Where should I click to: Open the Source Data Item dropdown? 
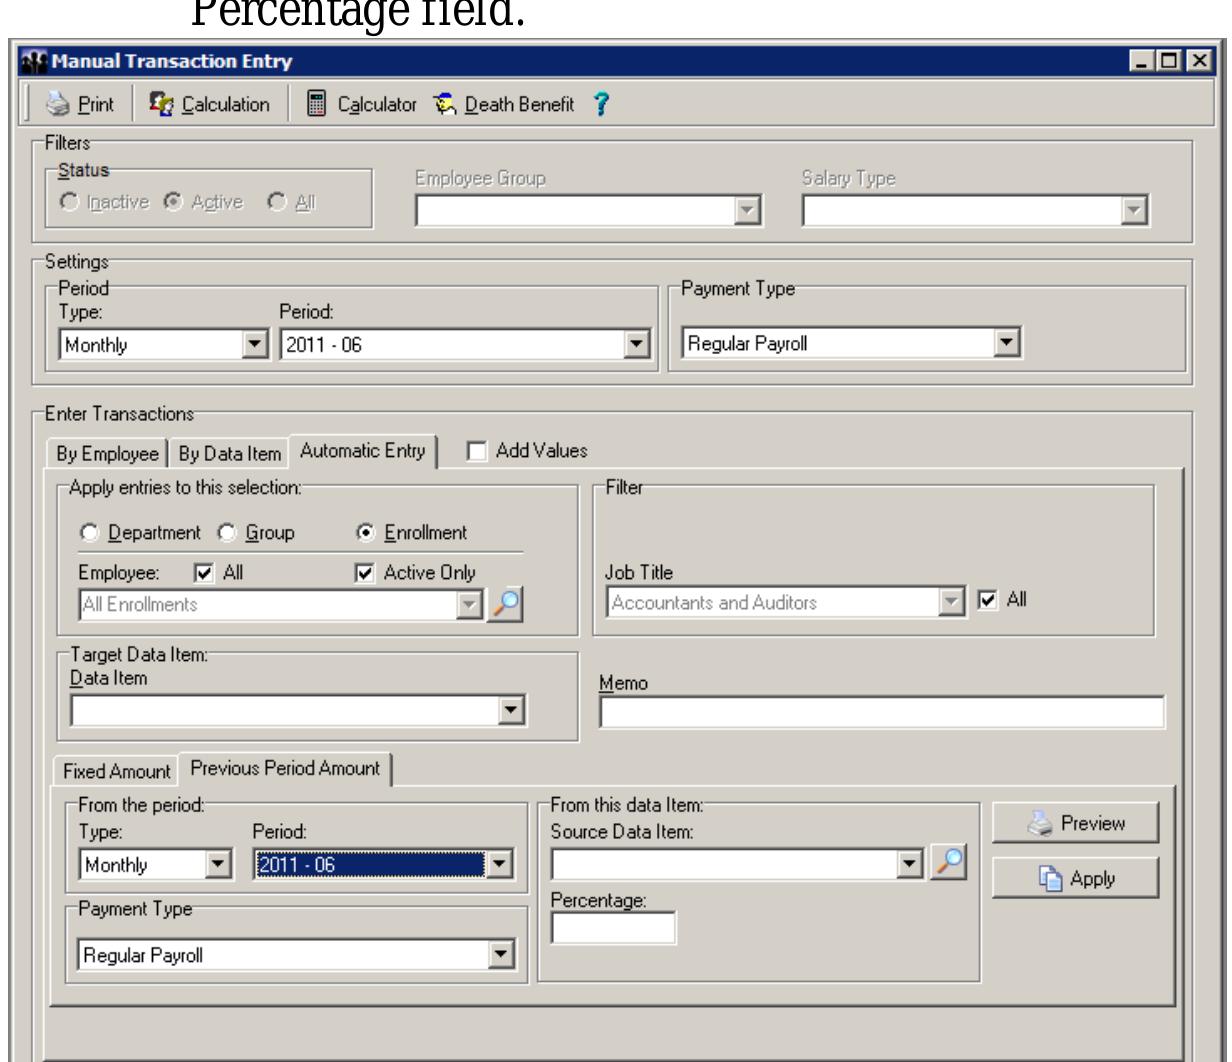pos(910,863)
